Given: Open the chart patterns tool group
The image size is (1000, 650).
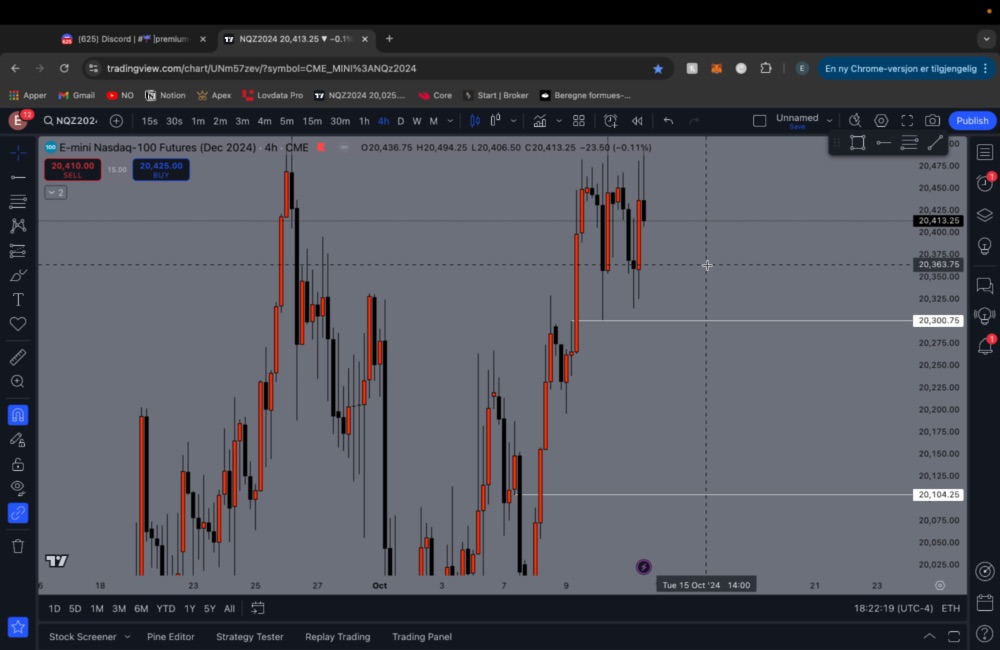Looking at the screenshot, I should pos(18,226).
